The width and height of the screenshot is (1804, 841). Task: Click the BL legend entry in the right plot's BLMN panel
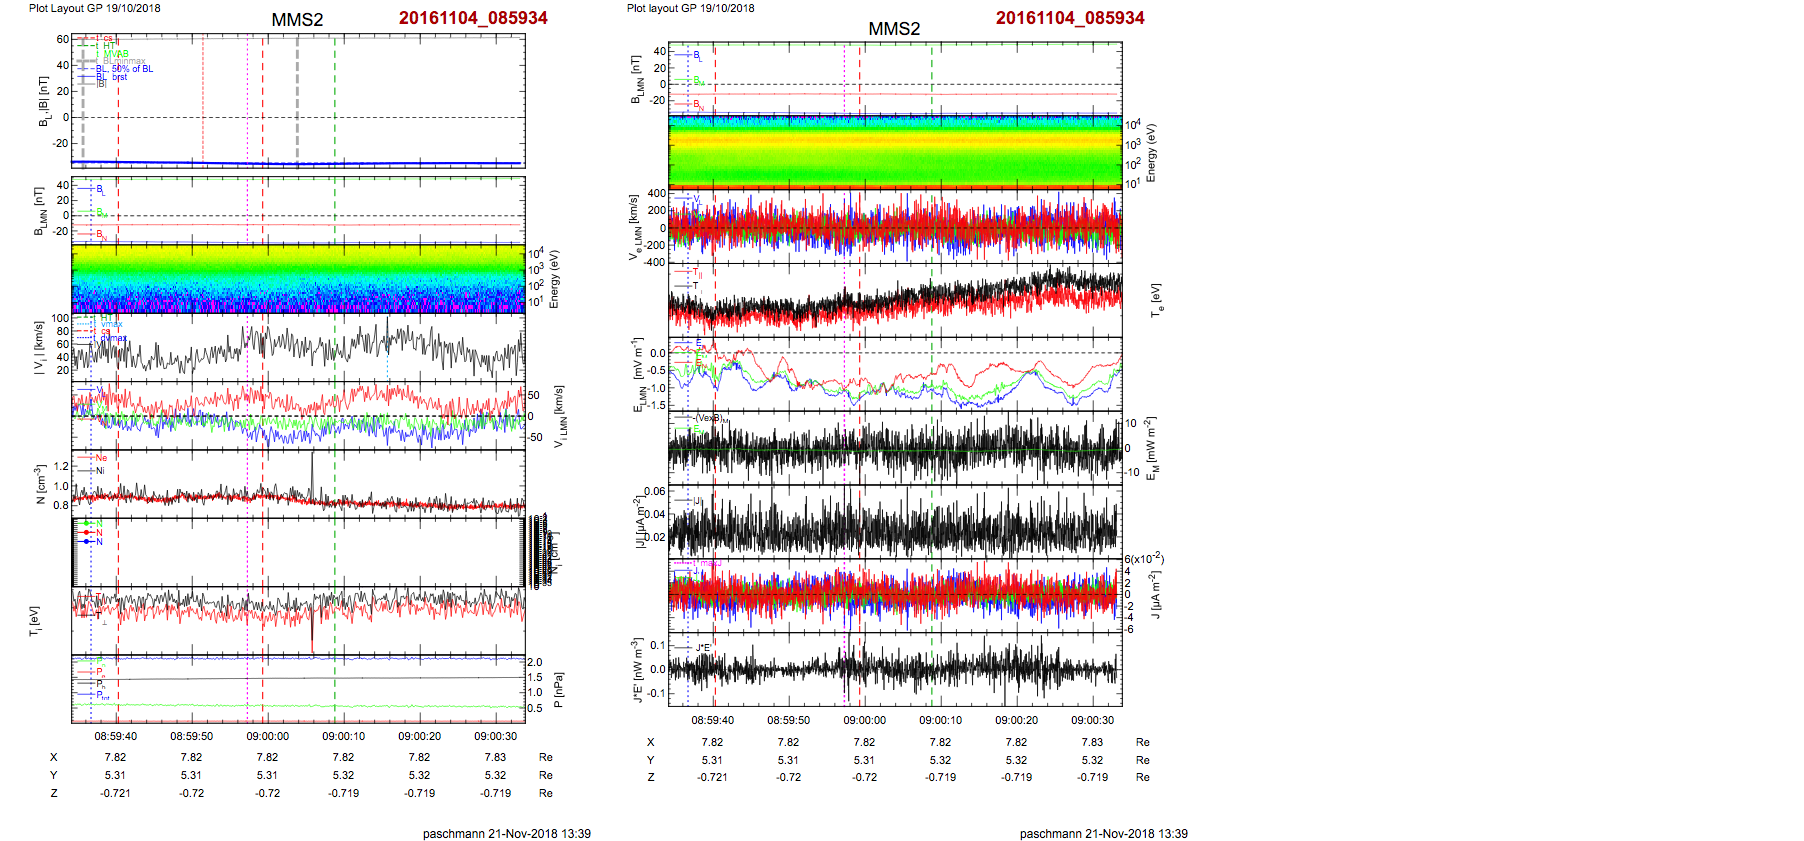pyautogui.click(x=696, y=55)
